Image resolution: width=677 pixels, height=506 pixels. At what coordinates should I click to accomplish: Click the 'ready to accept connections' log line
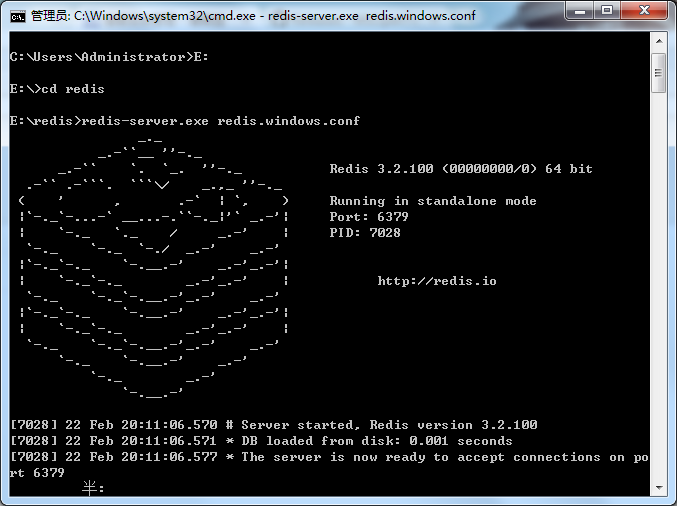(329, 465)
